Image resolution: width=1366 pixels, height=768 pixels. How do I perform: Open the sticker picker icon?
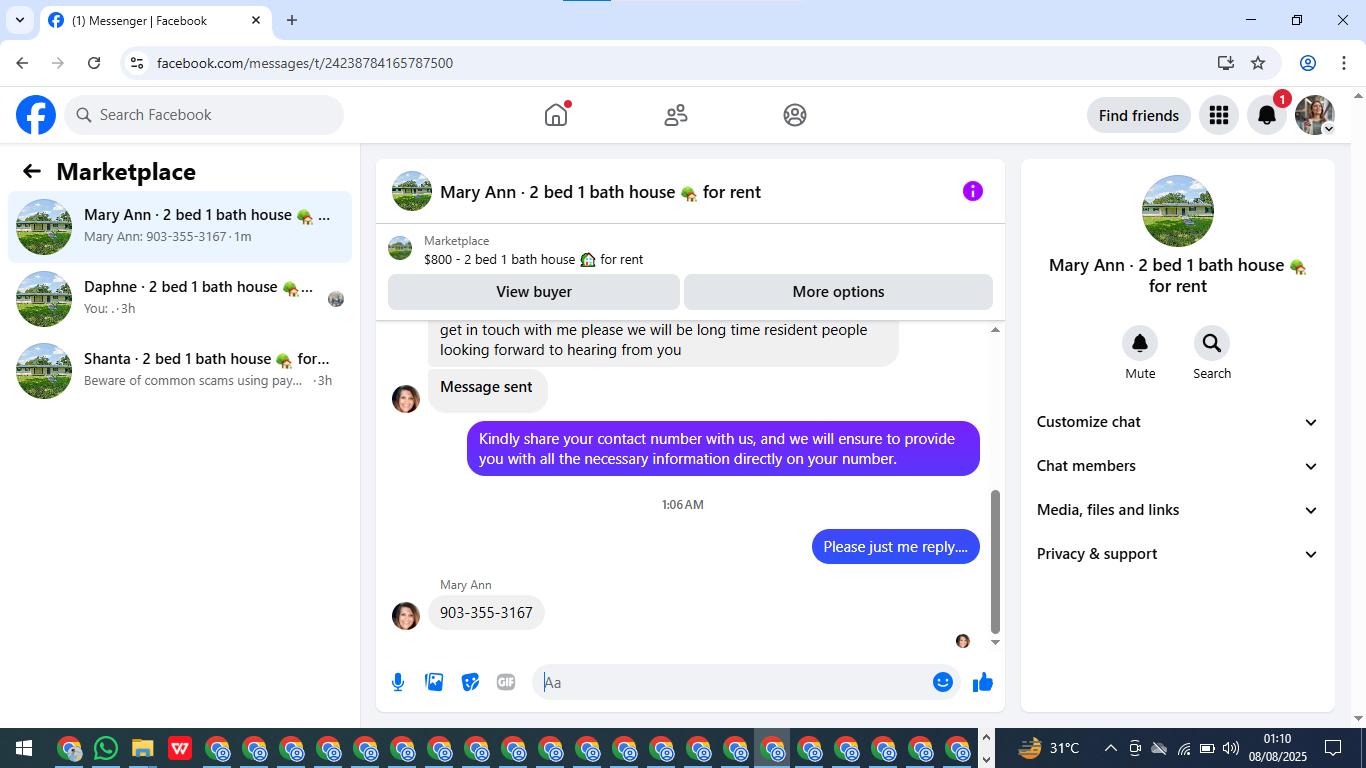pyautogui.click(x=470, y=682)
